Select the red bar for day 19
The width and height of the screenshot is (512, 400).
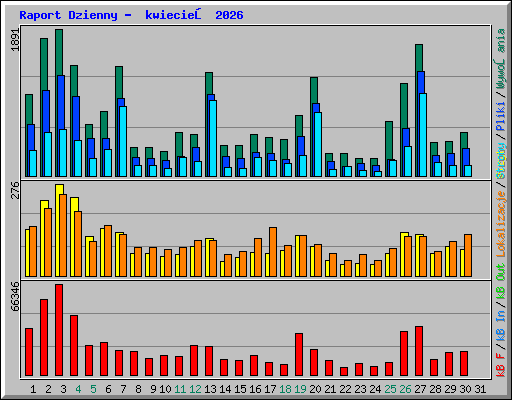click(x=299, y=355)
